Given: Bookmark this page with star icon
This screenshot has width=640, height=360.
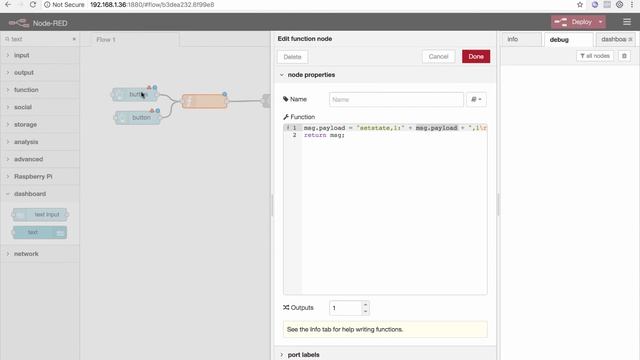Looking at the screenshot, I should pos(580,4).
